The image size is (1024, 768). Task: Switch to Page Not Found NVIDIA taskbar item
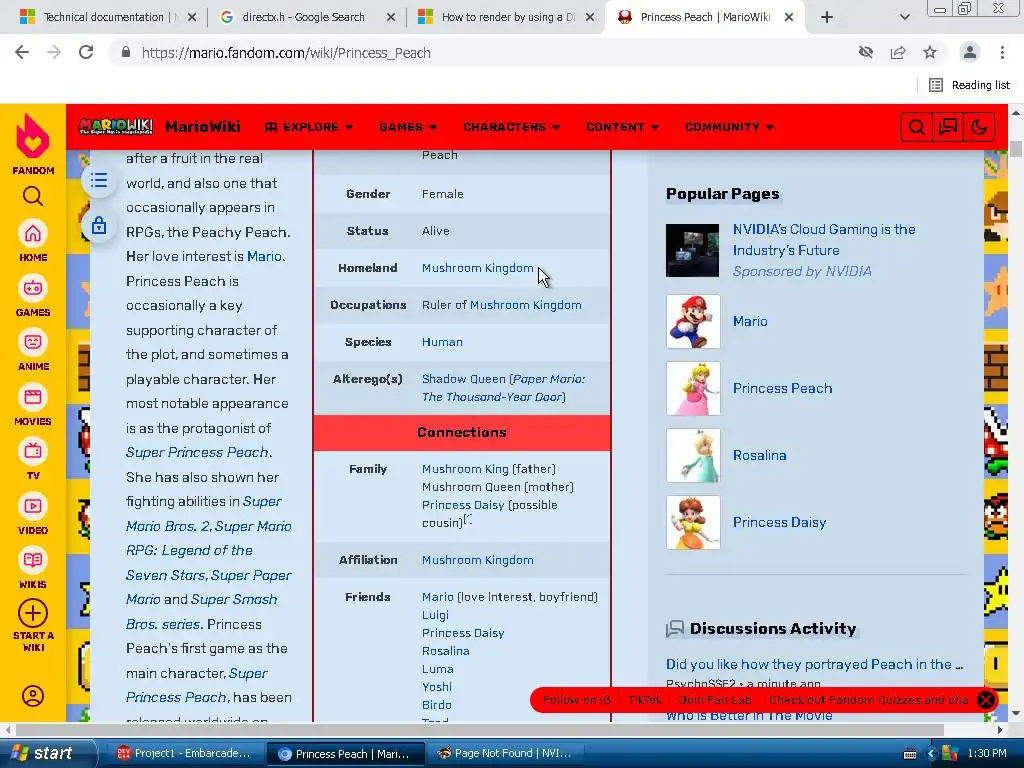tap(507, 753)
